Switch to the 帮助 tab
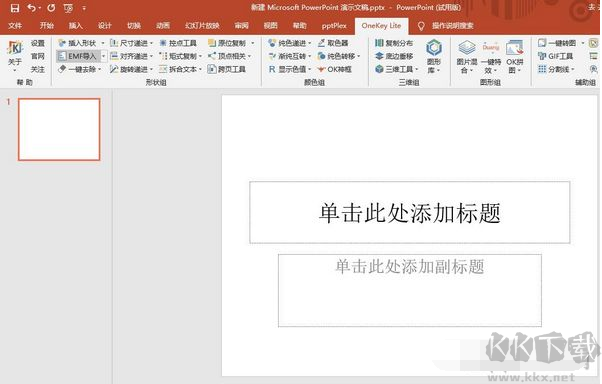The image size is (602, 384). (x=299, y=26)
